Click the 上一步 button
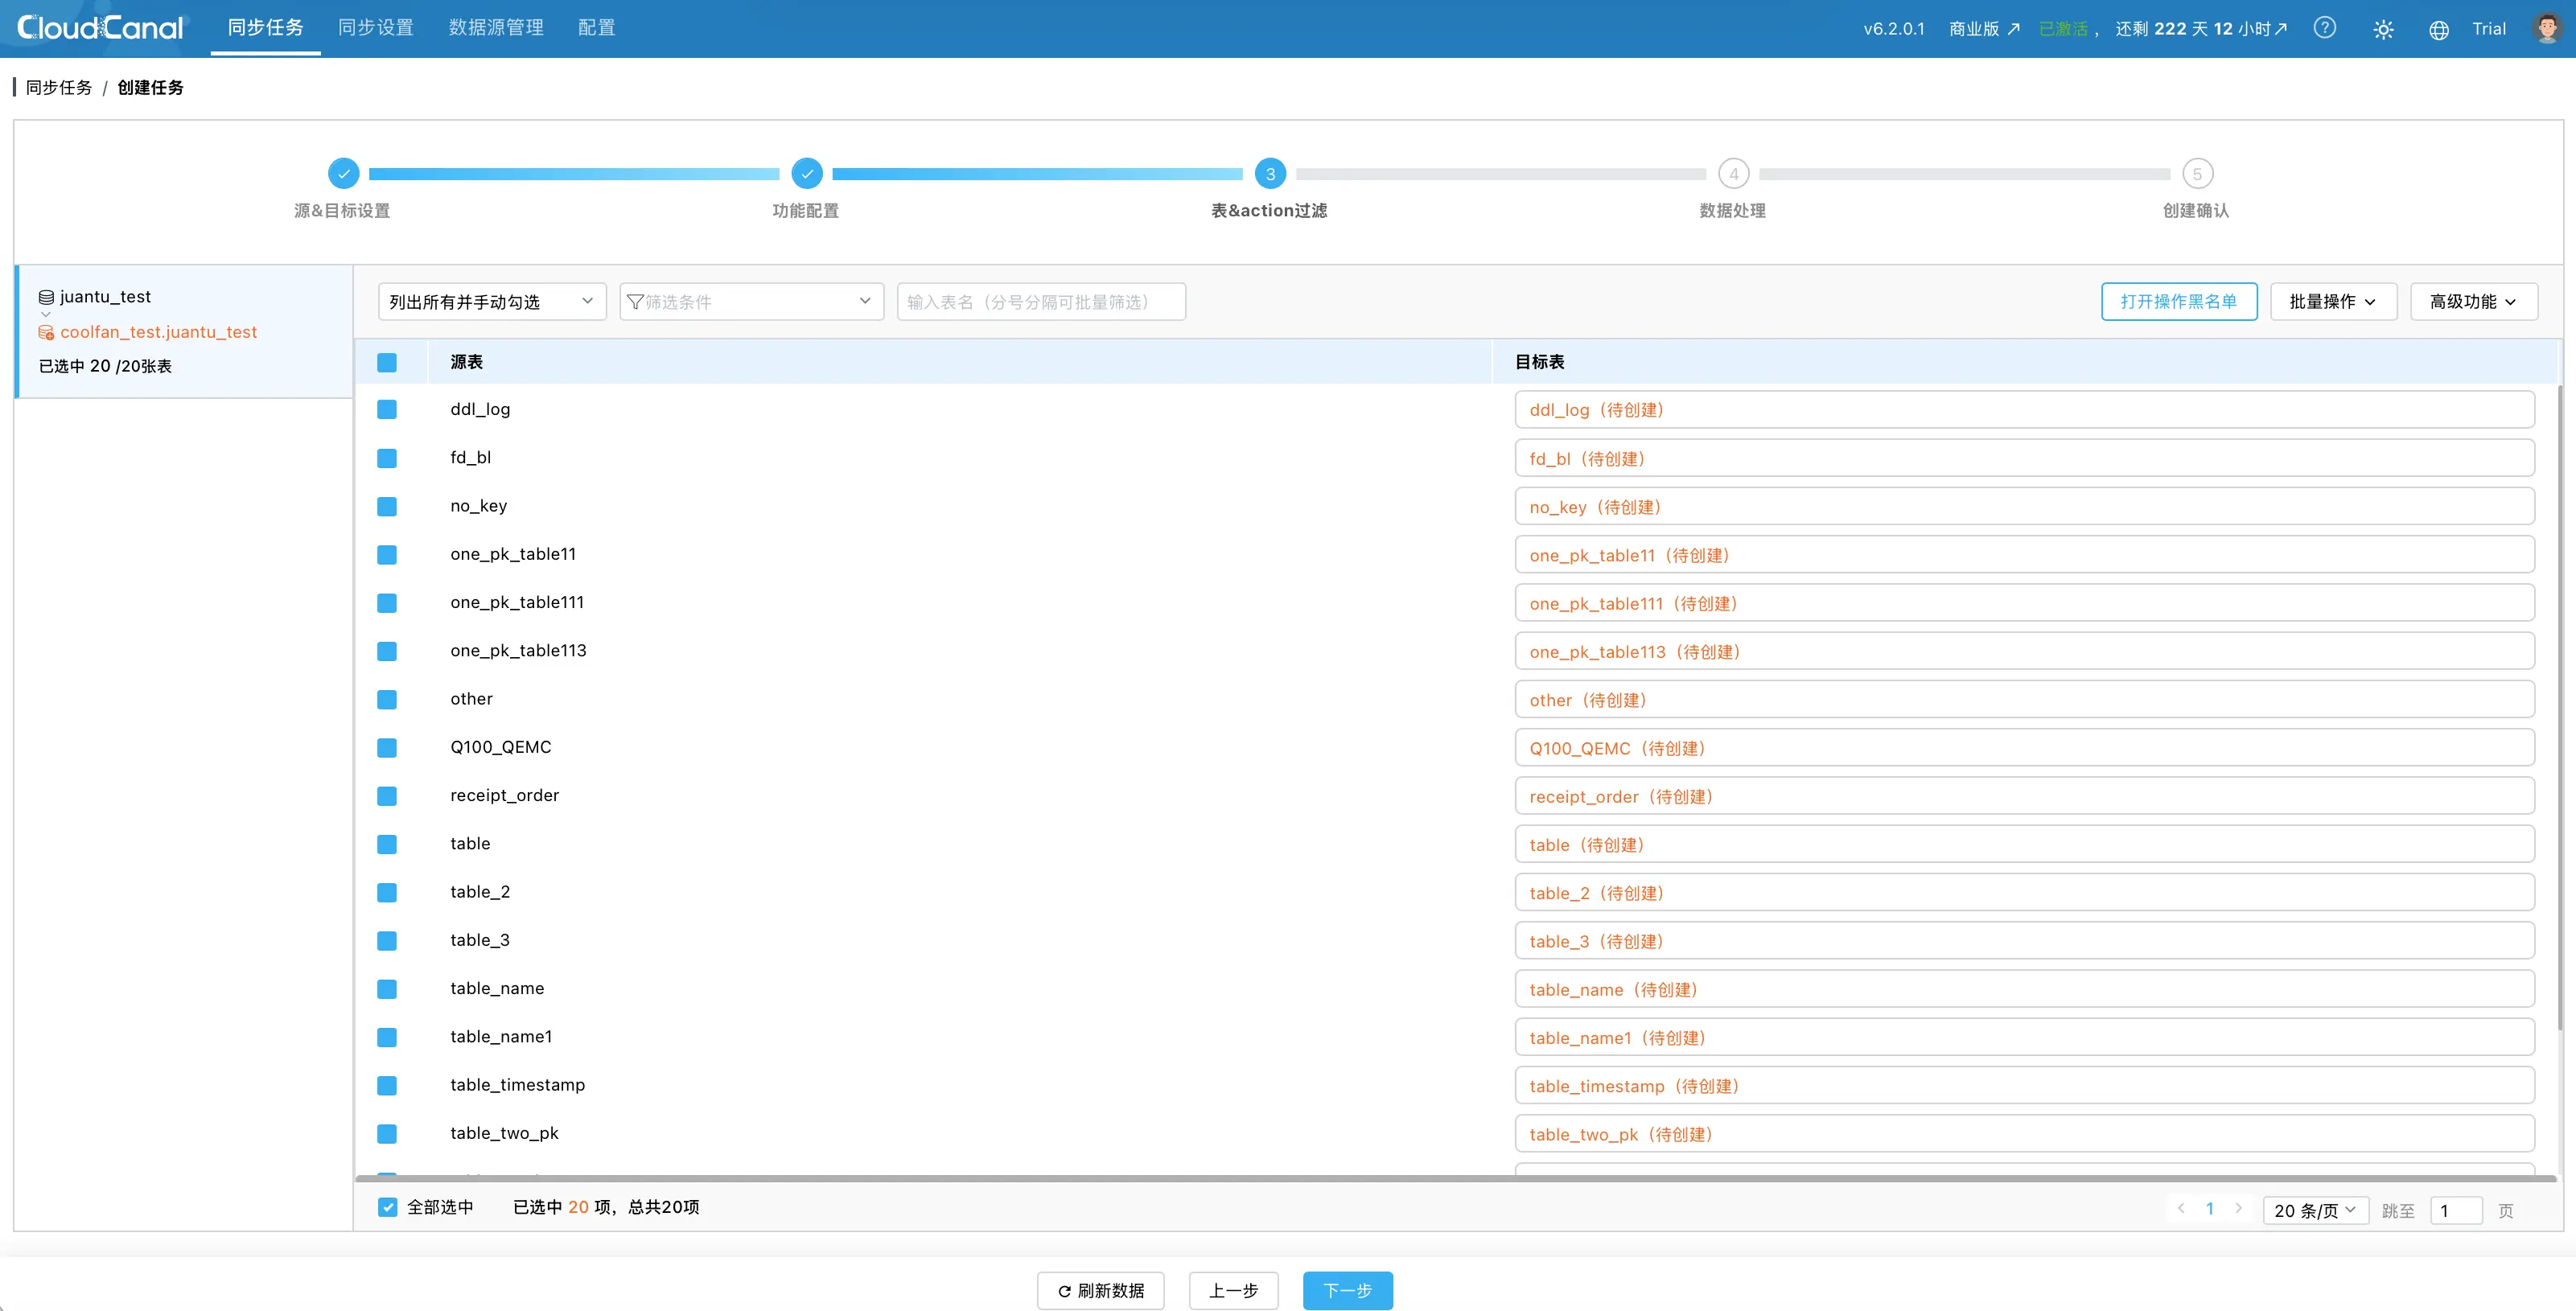 tap(1233, 1290)
